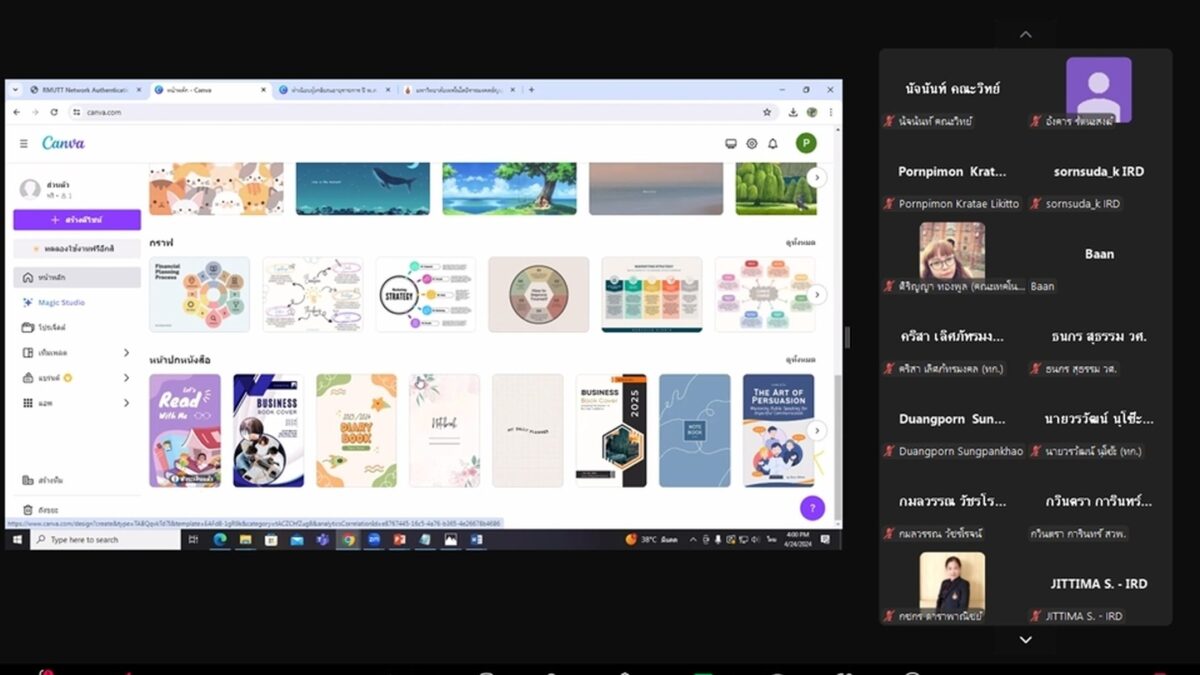Open the Marketing Strategy circular graph template
Image resolution: width=1200 pixels, height=675 pixels.
[425, 294]
